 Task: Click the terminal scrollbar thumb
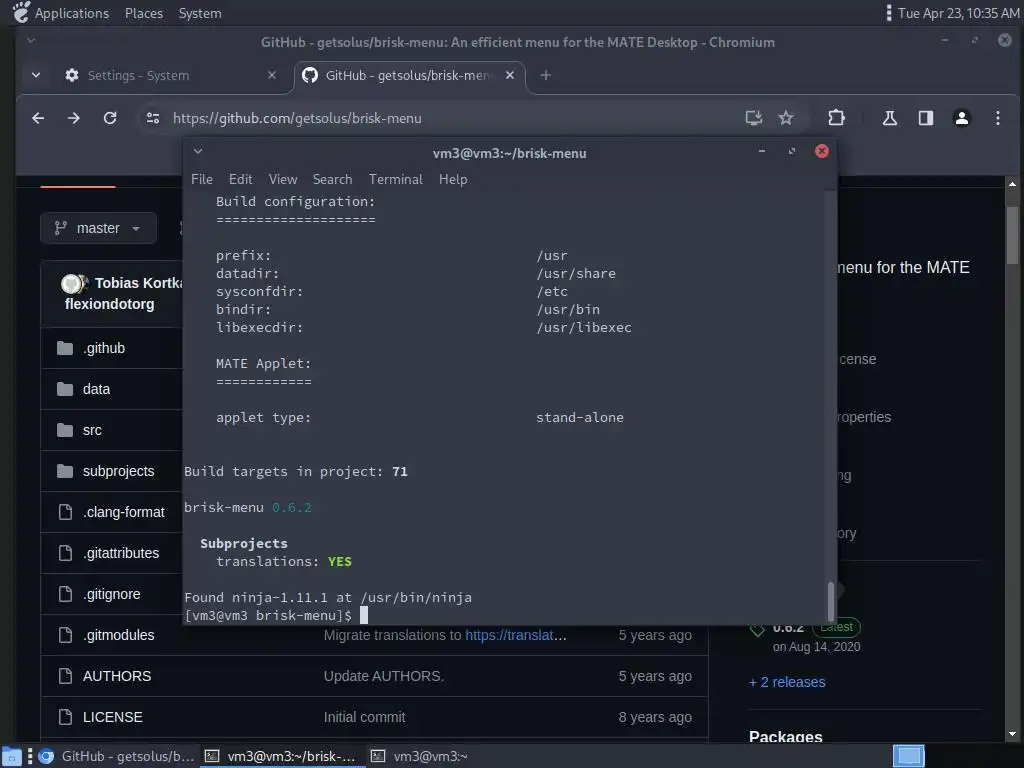click(831, 601)
